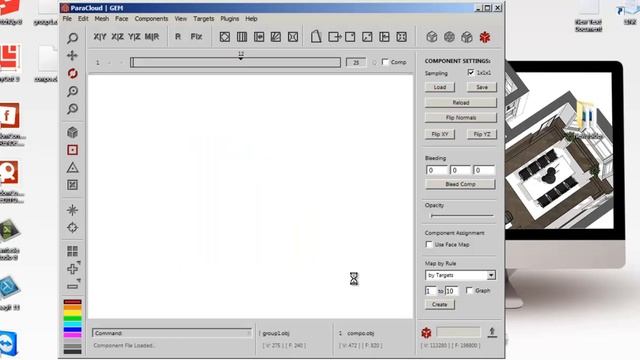Enable the Use Face Map checkbox
The image size is (640, 360).
(x=429, y=244)
